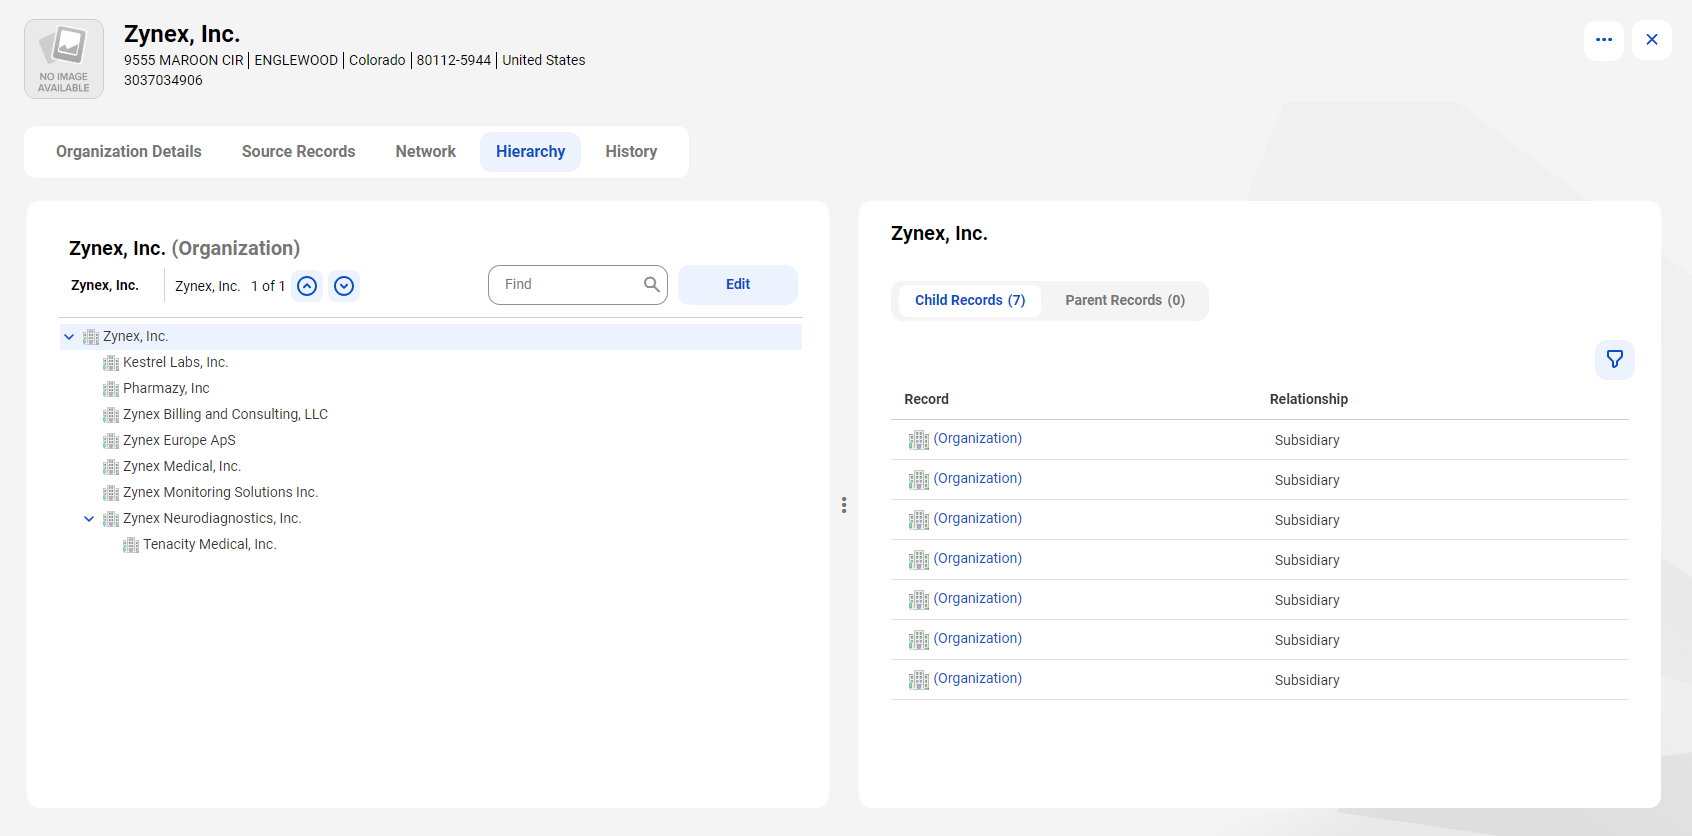
Task: Click building icon beside Zynex Medical, Inc.
Action: 111,467
